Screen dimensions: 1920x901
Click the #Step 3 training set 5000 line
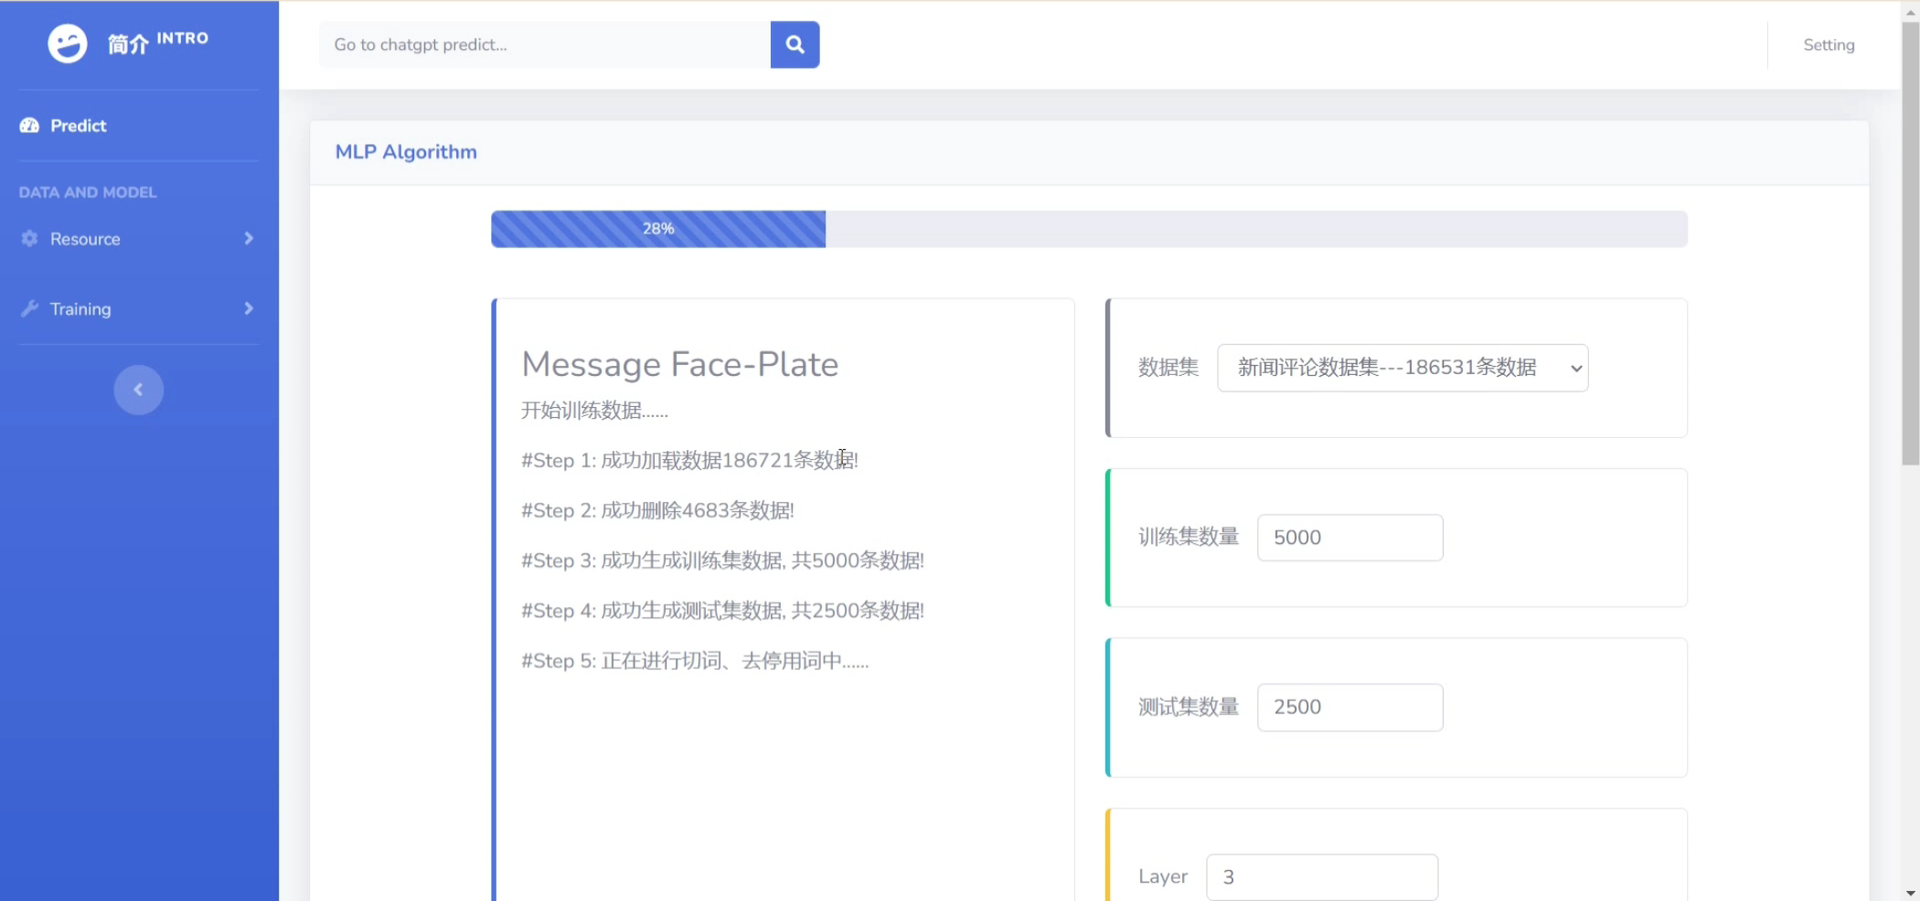[723, 561]
